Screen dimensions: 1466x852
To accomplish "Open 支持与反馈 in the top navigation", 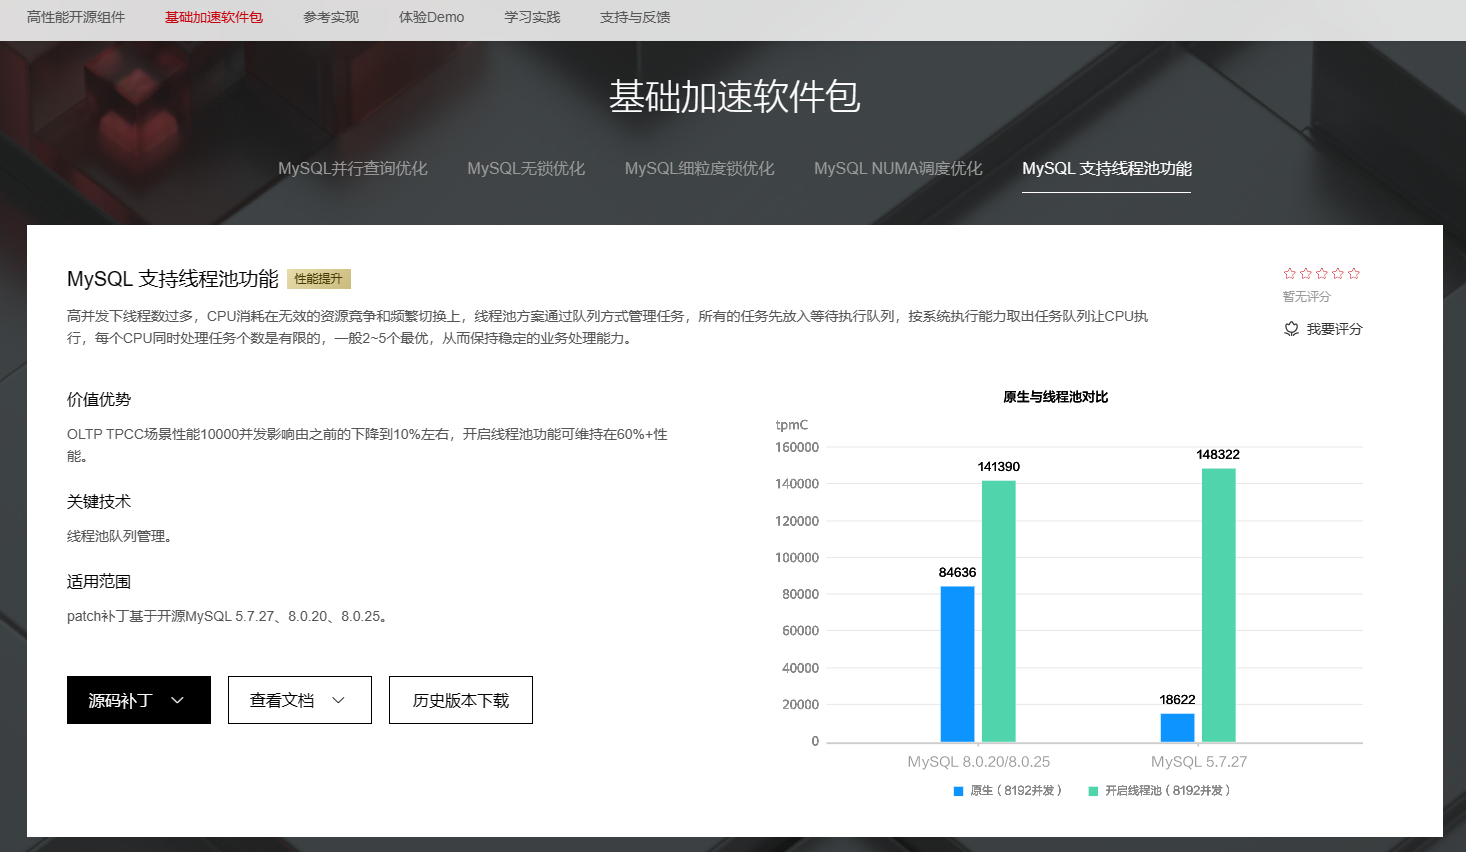I will click(635, 17).
